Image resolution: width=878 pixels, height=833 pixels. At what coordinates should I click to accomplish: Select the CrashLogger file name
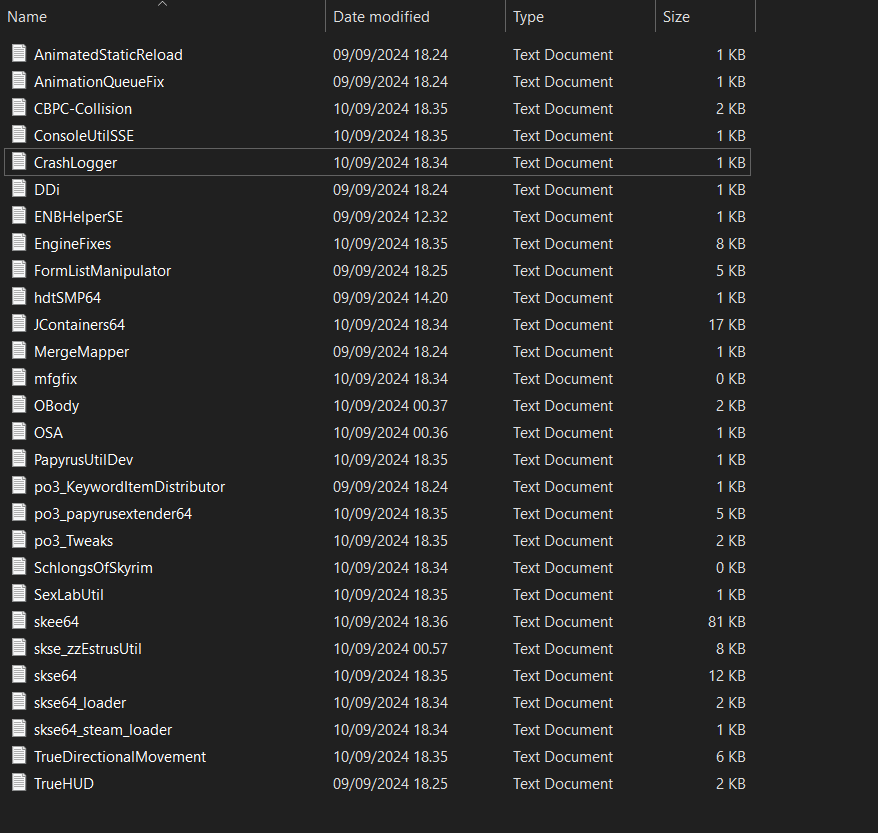click(x=76, y=163)
